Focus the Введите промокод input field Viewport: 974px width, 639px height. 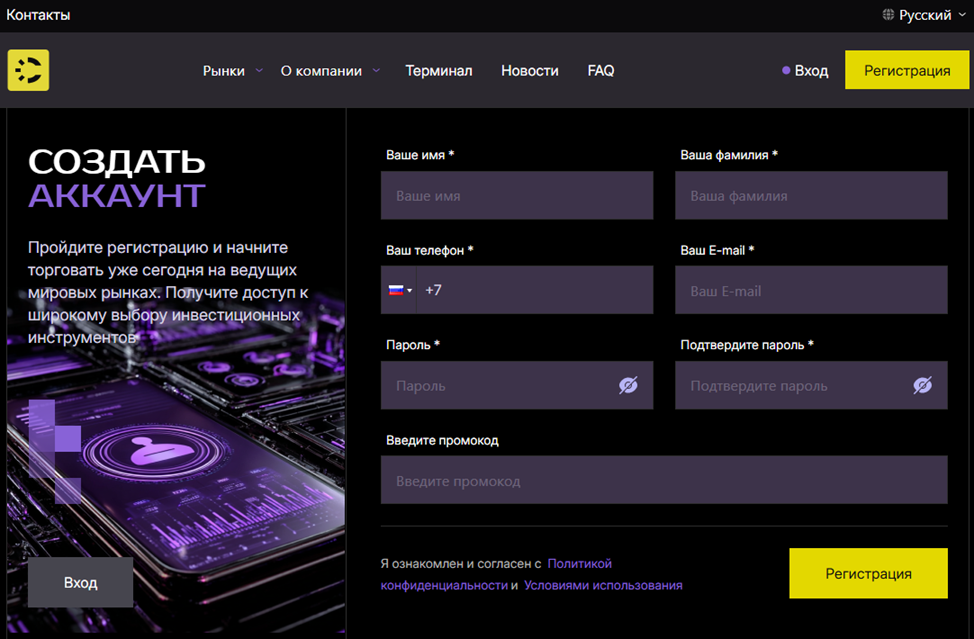[x=664, y=480]
